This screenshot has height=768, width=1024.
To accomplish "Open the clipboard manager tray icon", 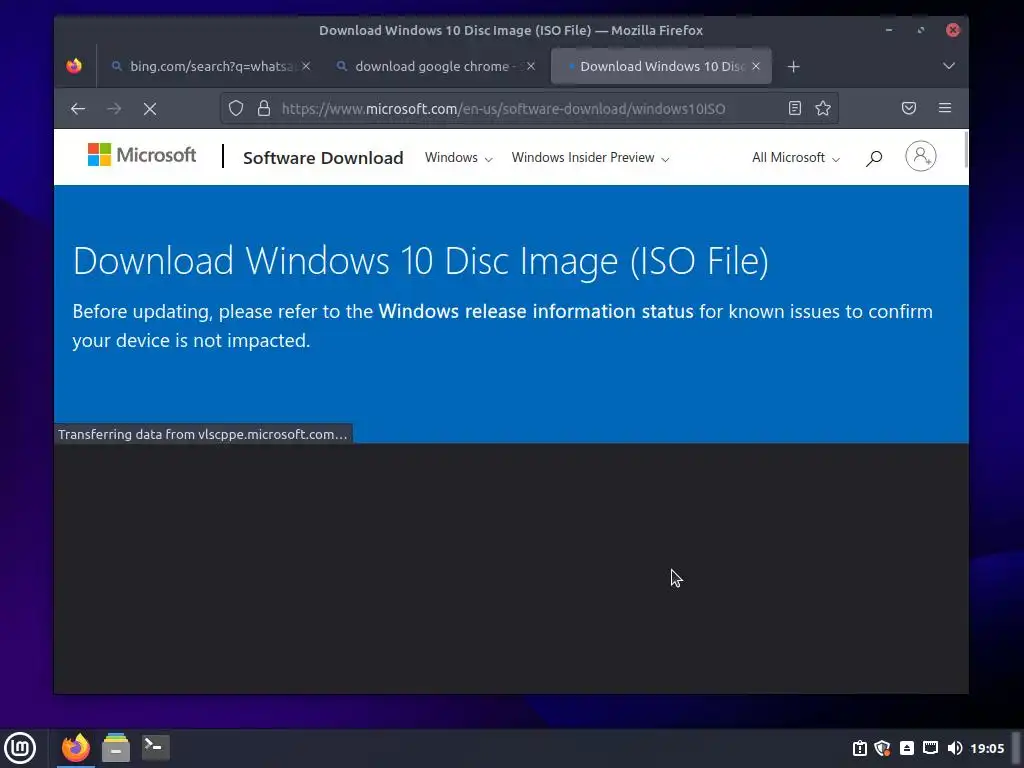I will (x=860, y=748).
